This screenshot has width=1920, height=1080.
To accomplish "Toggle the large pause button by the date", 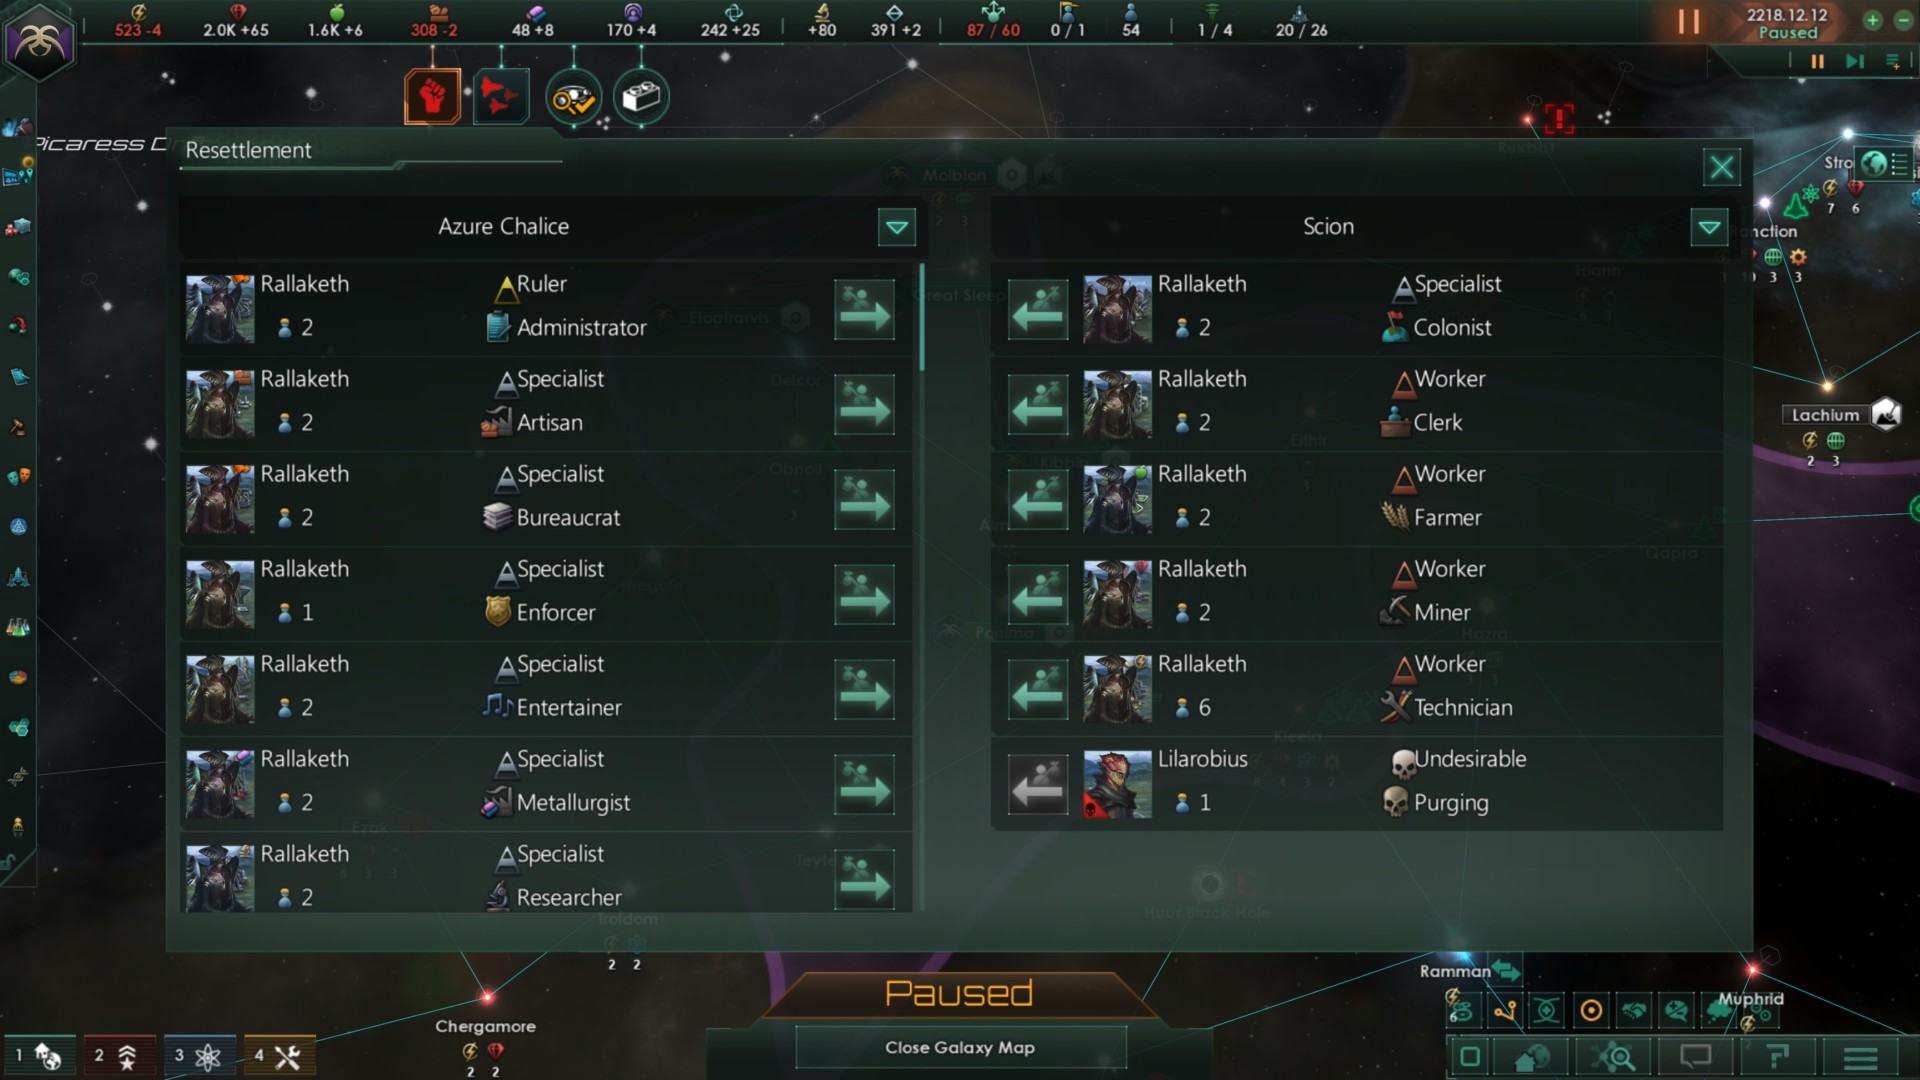I will pos(1689,22).
